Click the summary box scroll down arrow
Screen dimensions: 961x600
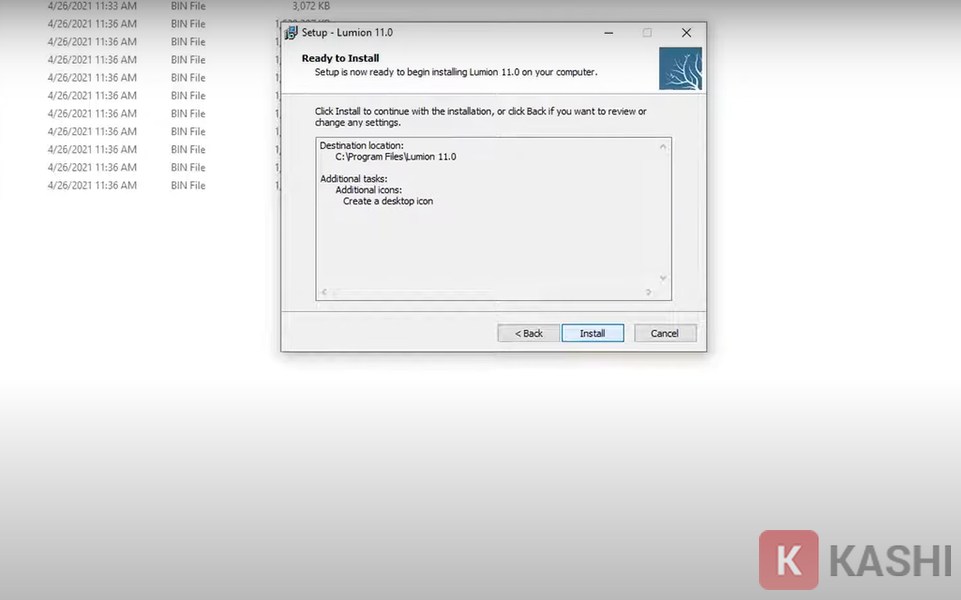[663, 278]
